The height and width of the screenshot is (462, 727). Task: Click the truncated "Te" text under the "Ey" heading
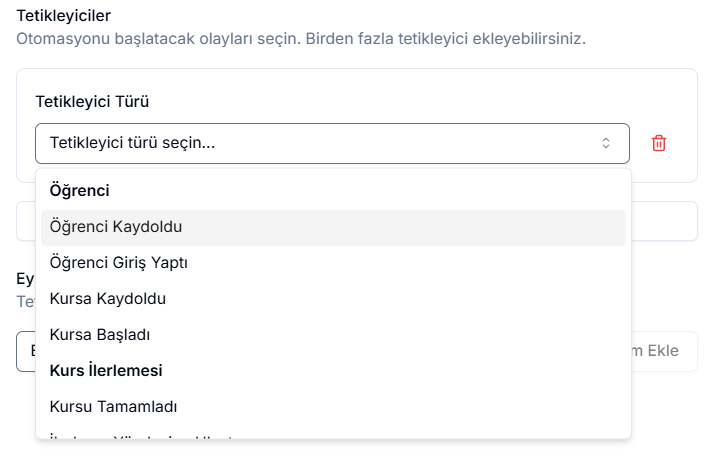[25, 301]
